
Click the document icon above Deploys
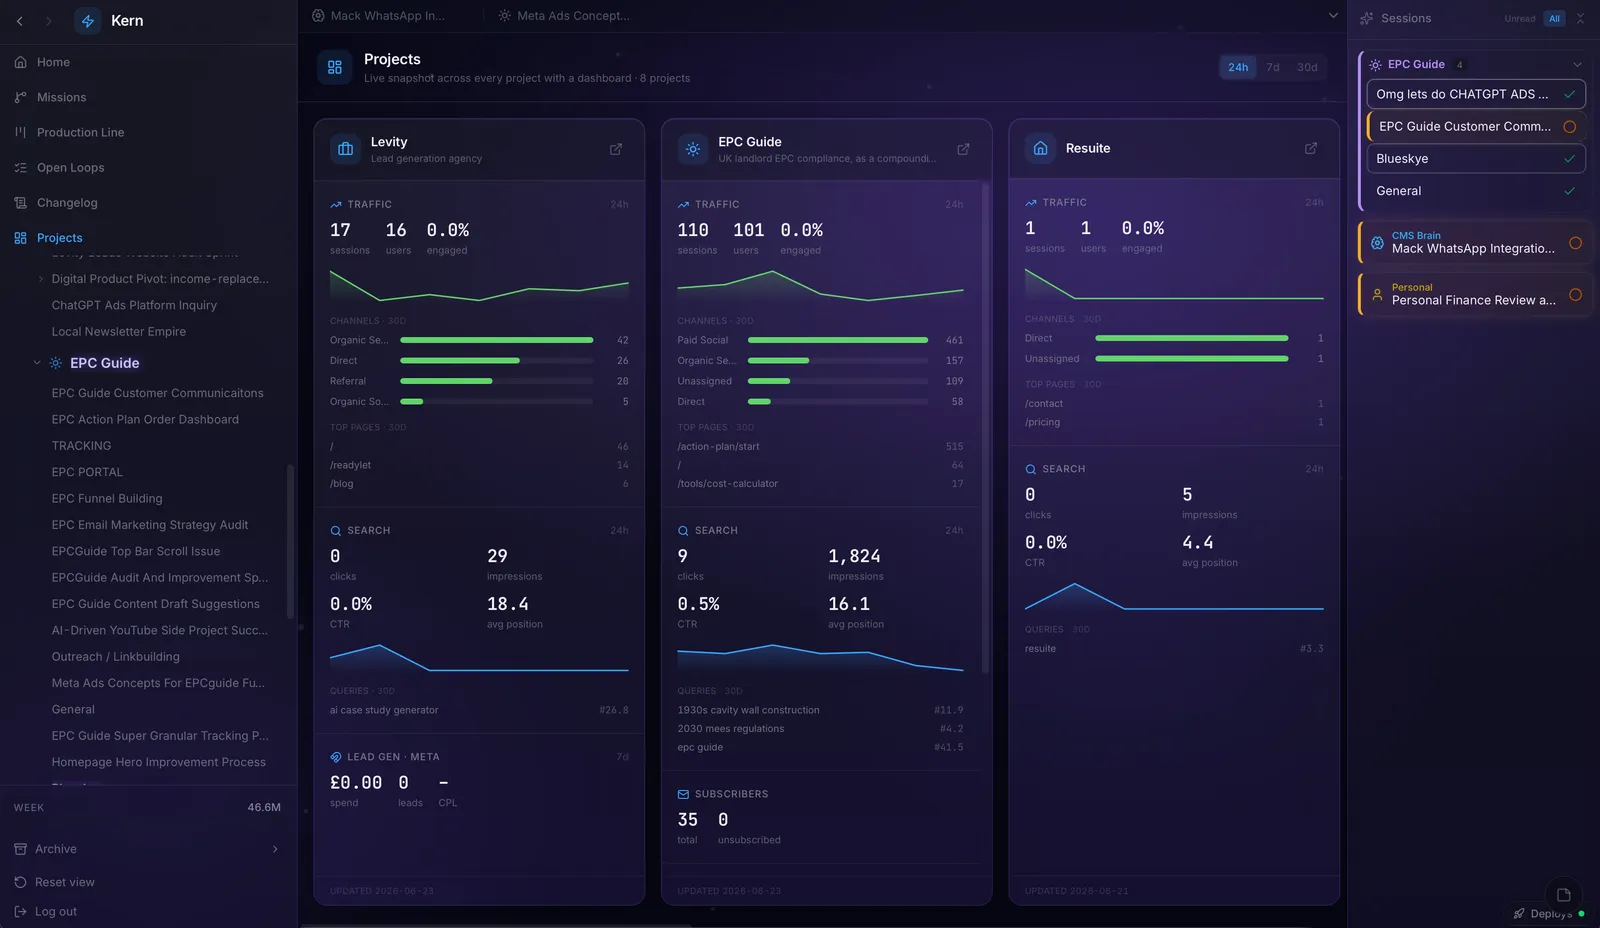tap(1564, 894)
